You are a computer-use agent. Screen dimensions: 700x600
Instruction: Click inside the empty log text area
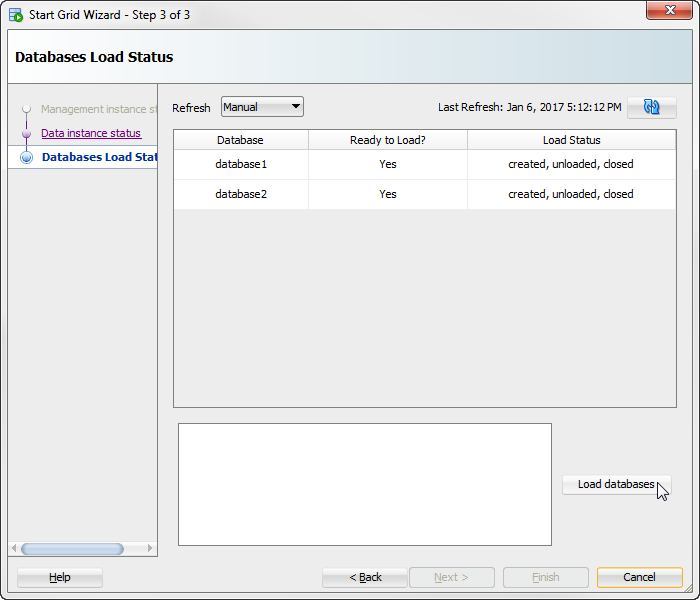tap(365, 484)
